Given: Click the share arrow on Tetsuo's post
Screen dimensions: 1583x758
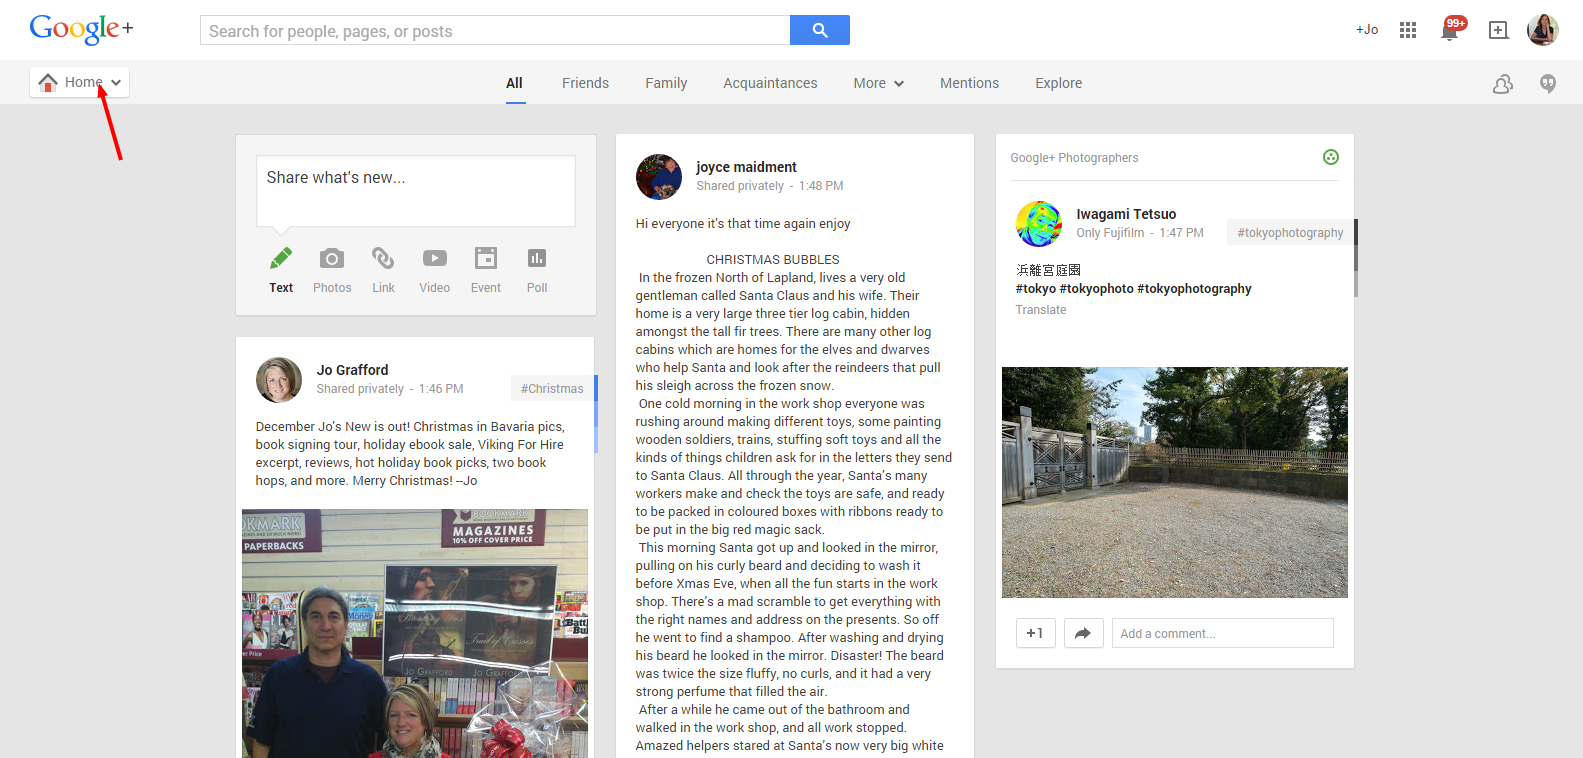Looking at the screenshot, I should pos(1083,633).
